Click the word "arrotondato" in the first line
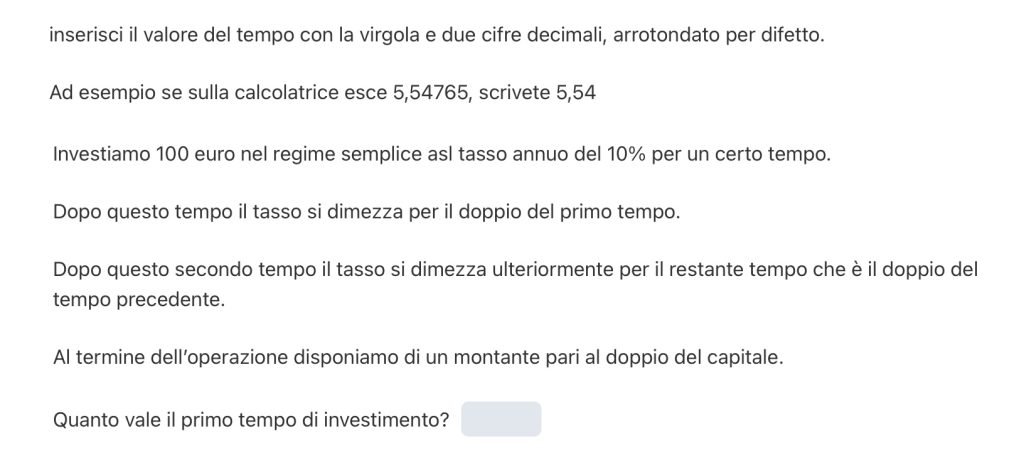 tap(663, 35)
